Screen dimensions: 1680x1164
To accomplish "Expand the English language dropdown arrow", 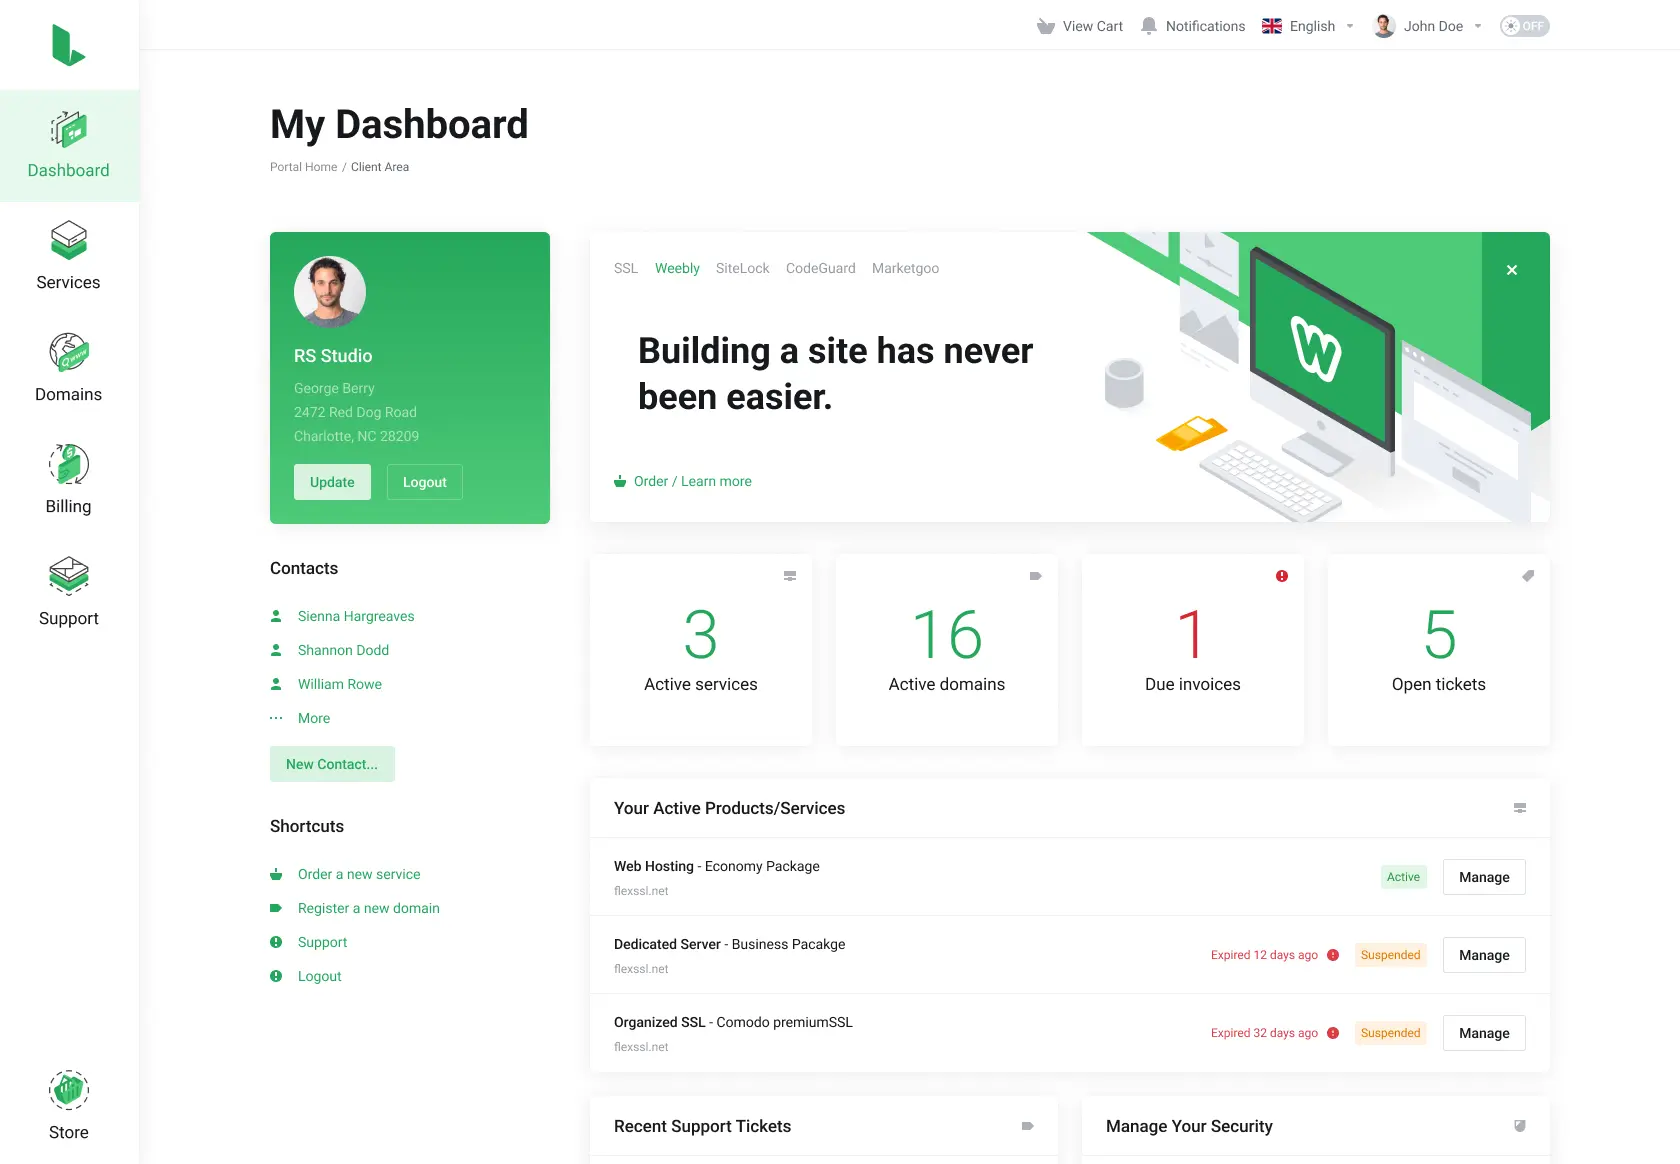I will [1350, 26].
